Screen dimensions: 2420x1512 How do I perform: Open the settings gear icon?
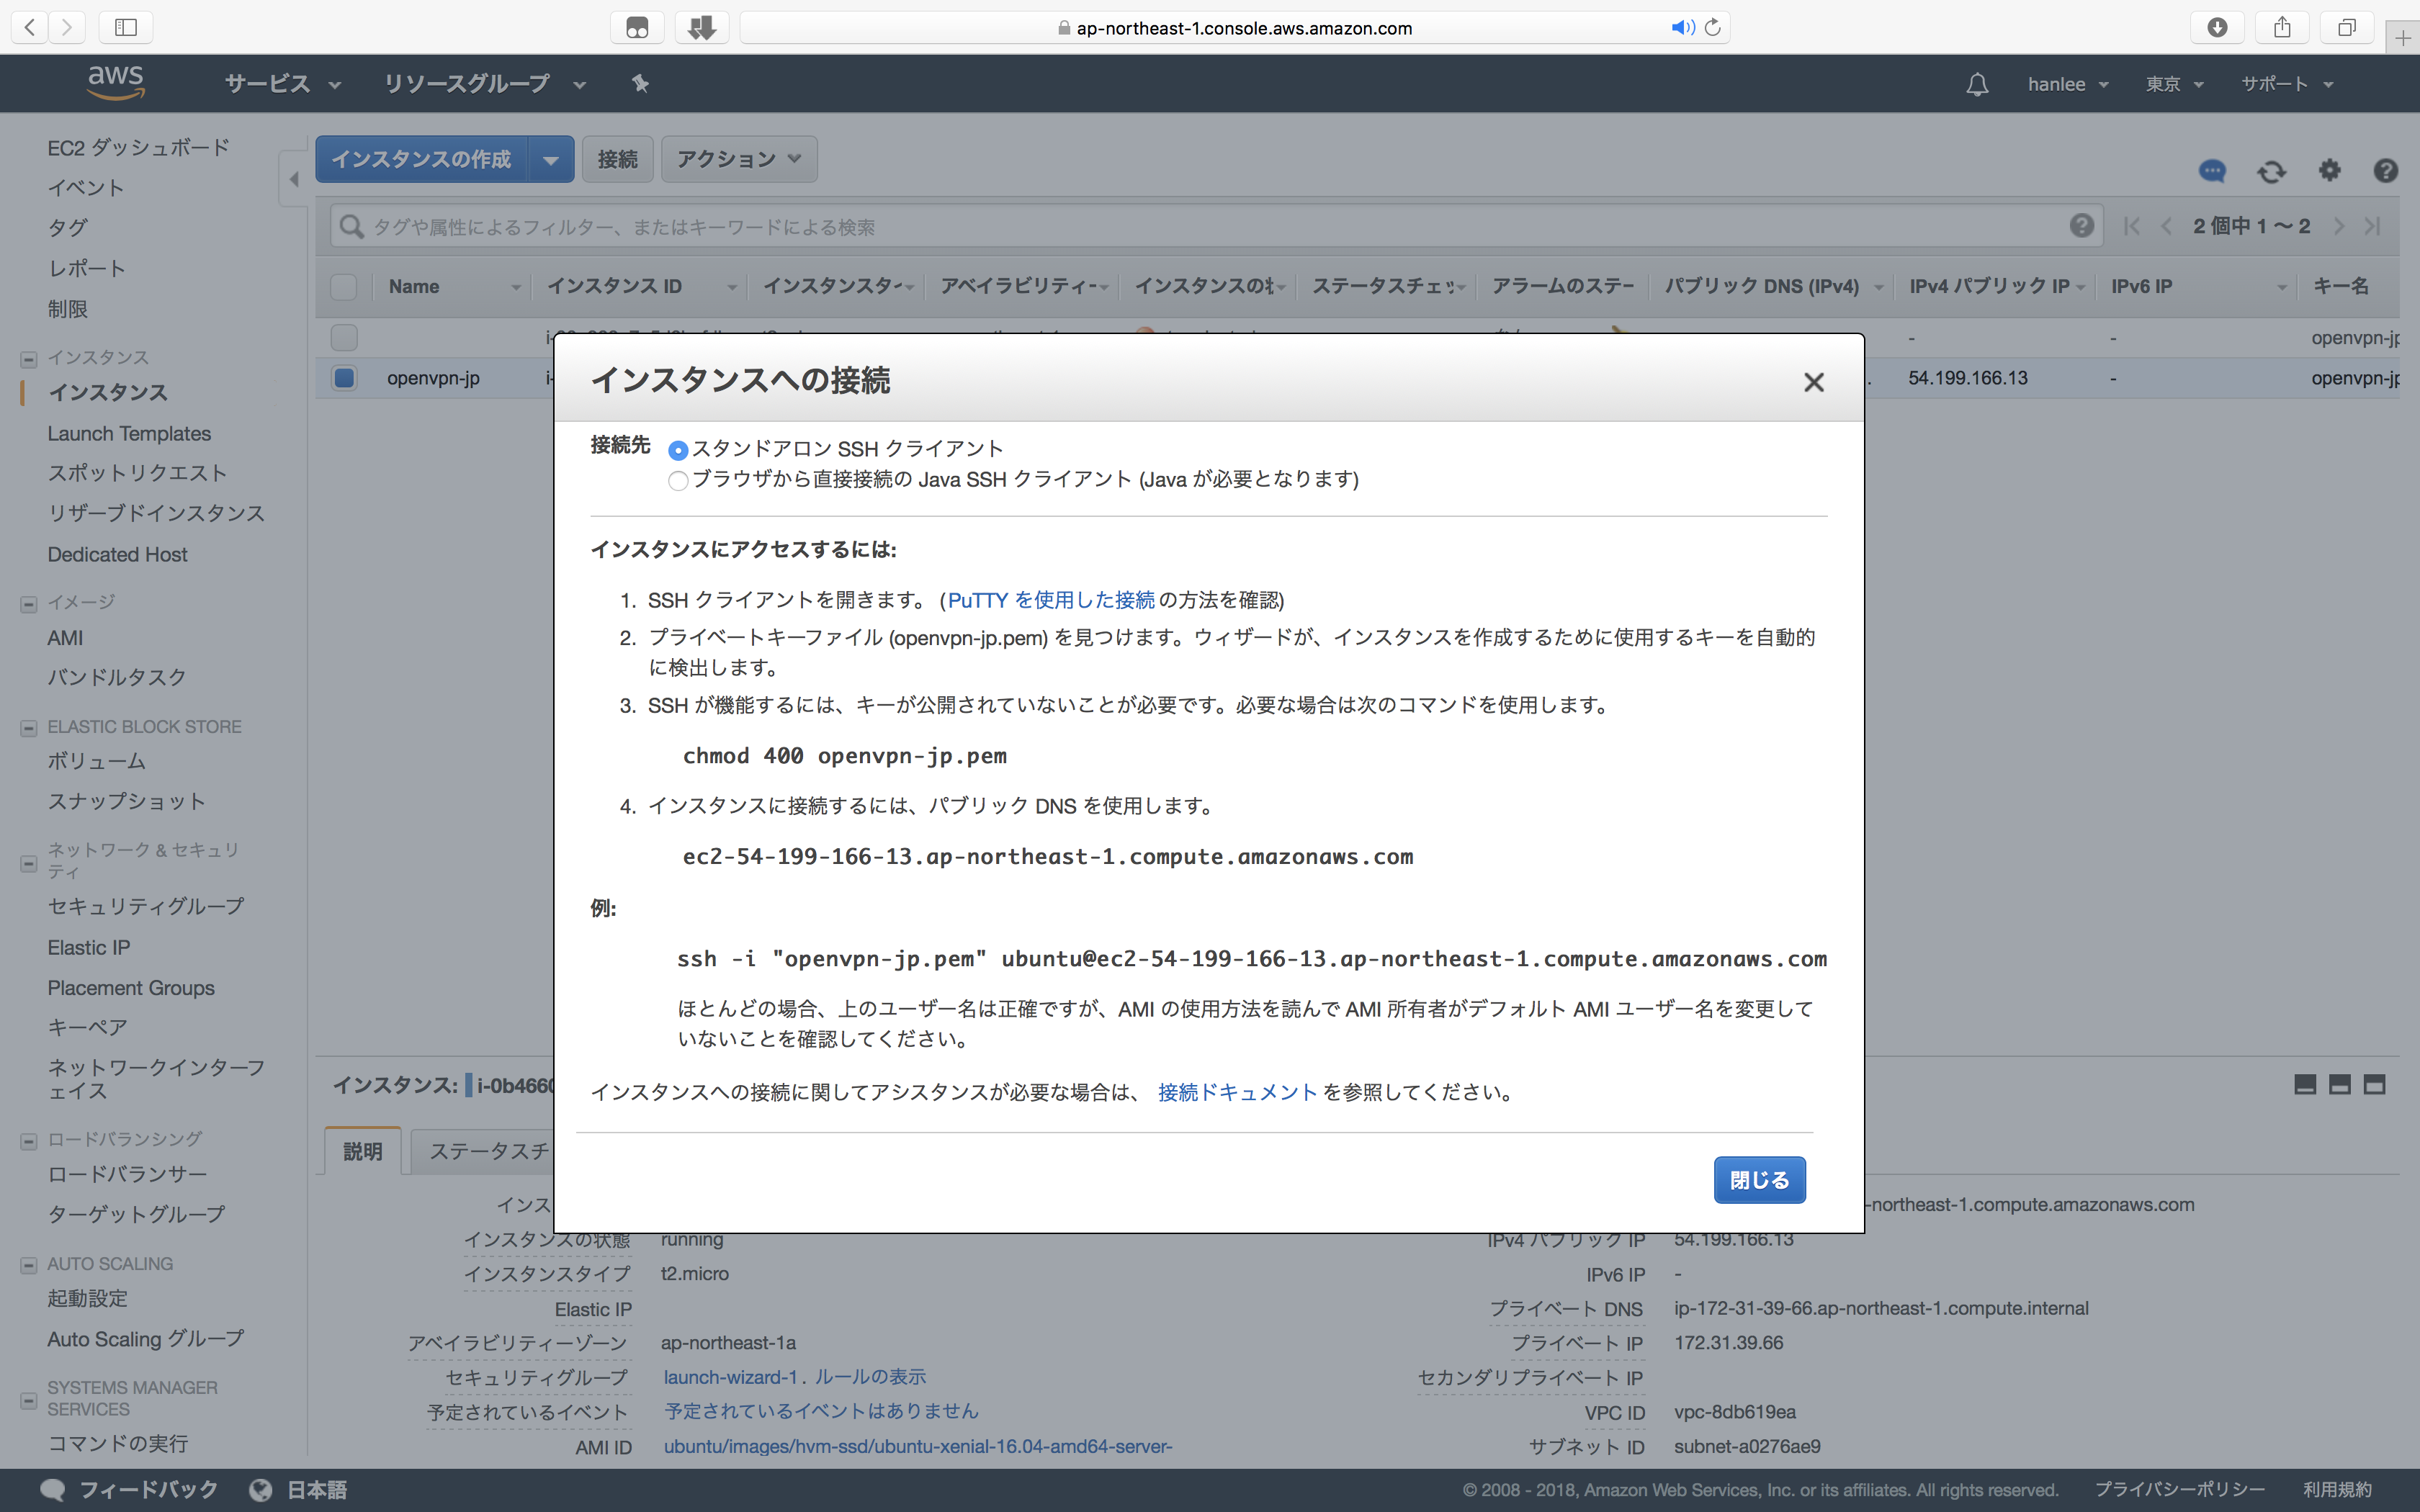(x=2329, y=170)
